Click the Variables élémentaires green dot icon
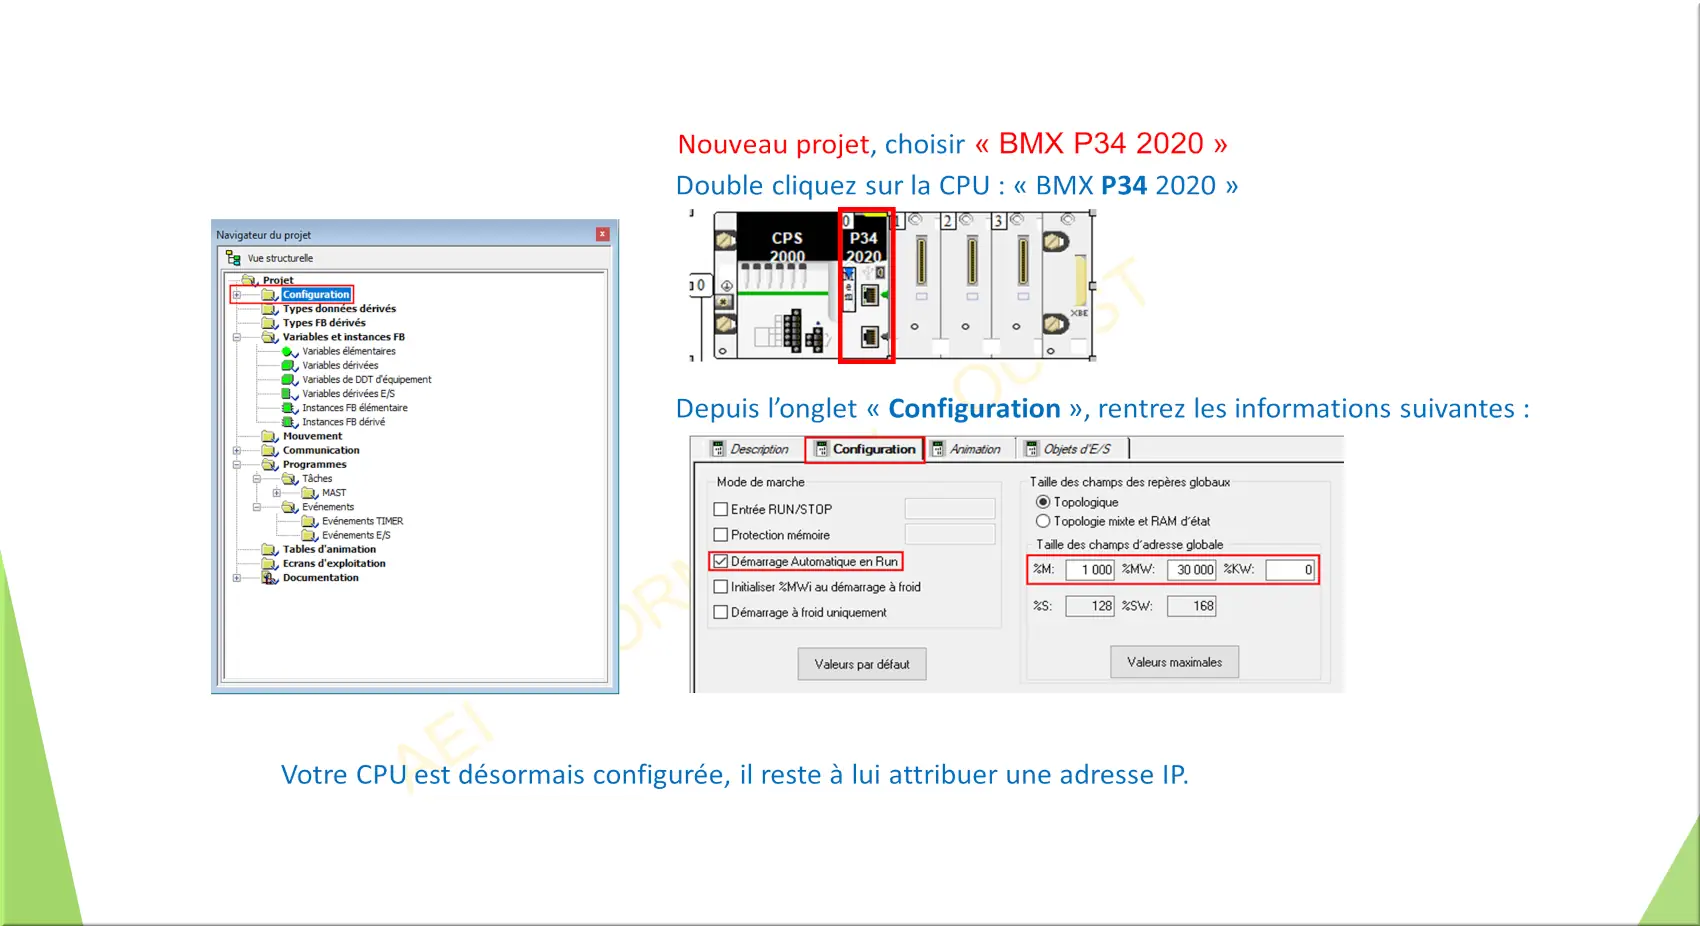 pos(289,351)
